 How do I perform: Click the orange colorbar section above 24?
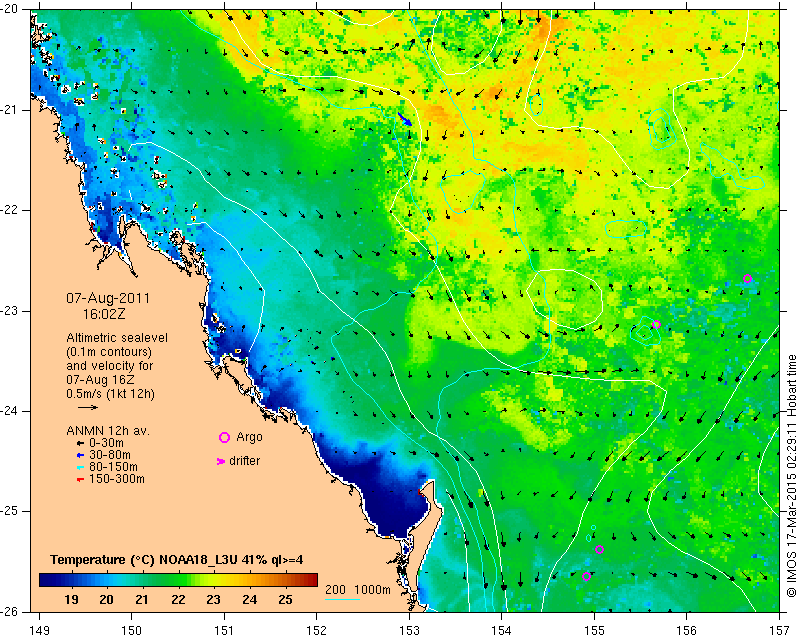(249, 580)
